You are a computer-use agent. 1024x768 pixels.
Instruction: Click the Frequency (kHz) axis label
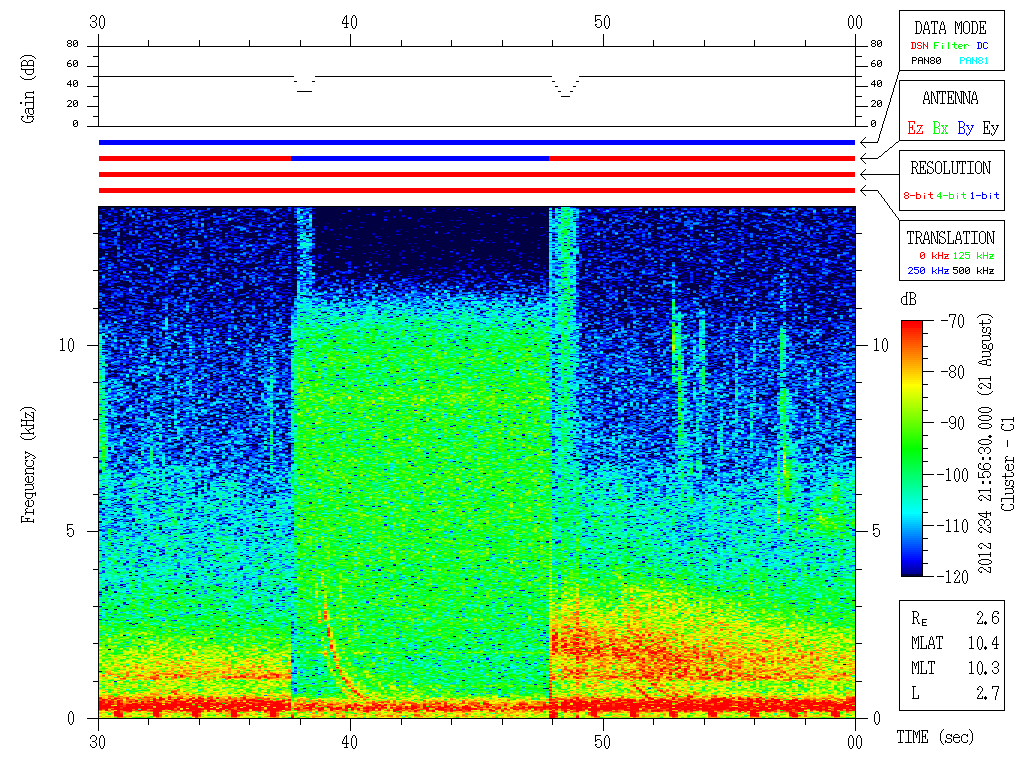[x=27, y=465]
